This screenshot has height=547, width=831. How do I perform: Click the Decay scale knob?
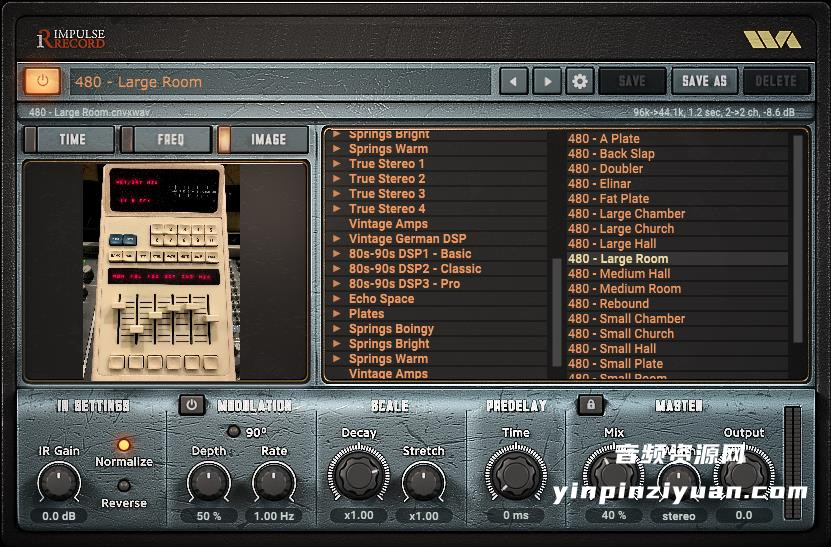coord(359,474)
